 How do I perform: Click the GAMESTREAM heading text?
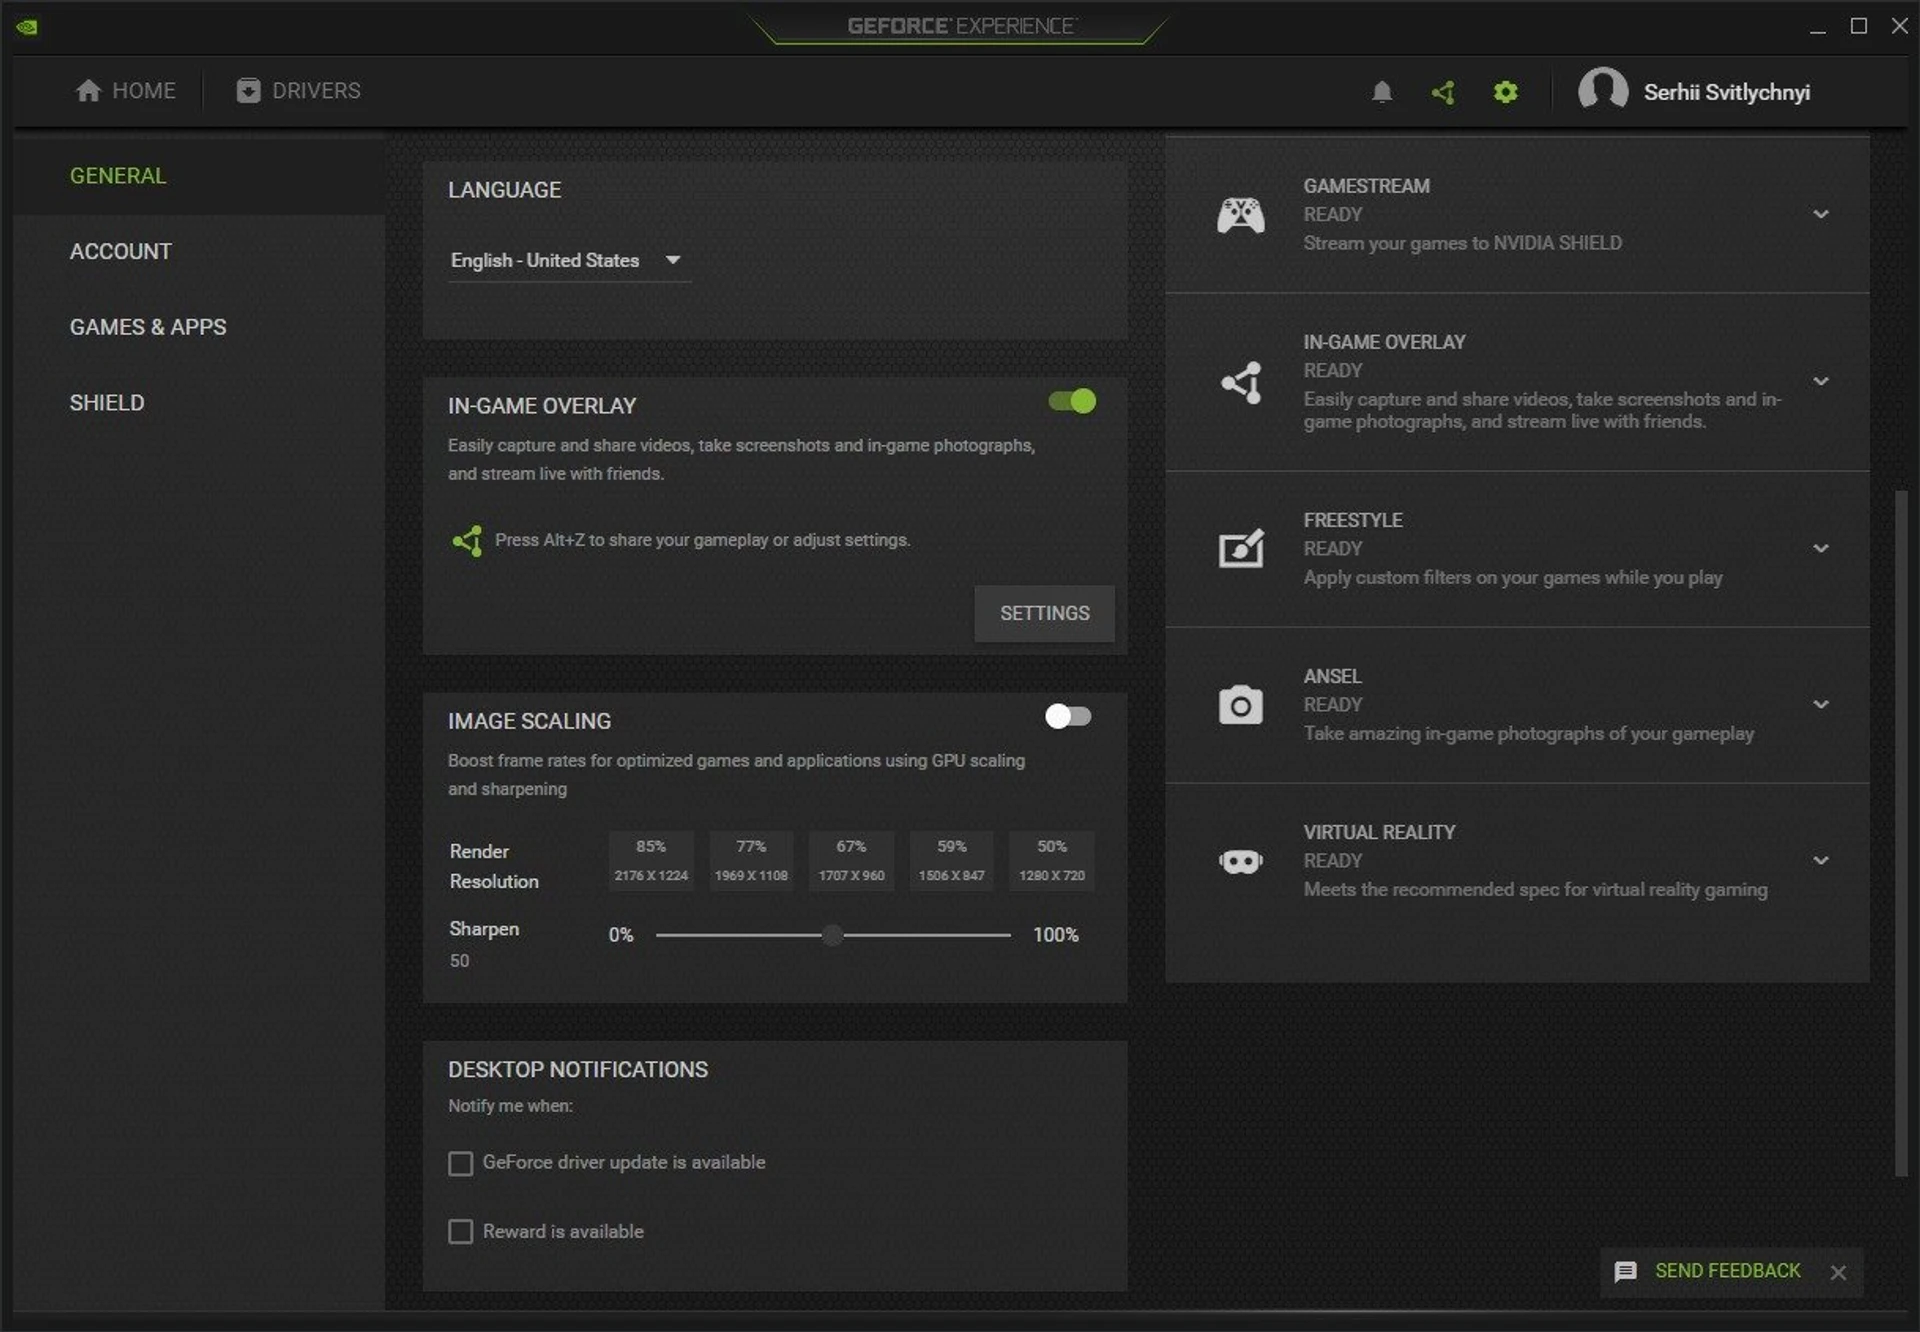(x=1366, y=186)
